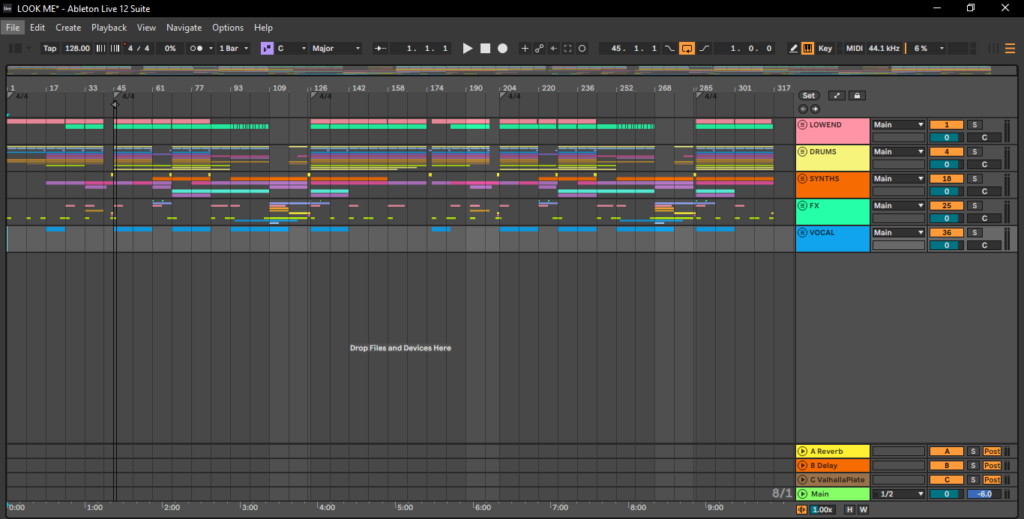1024x519 pixels.
Task: Click the Tap tempo button
Action: pyautogui.click(x=49, y=48)
